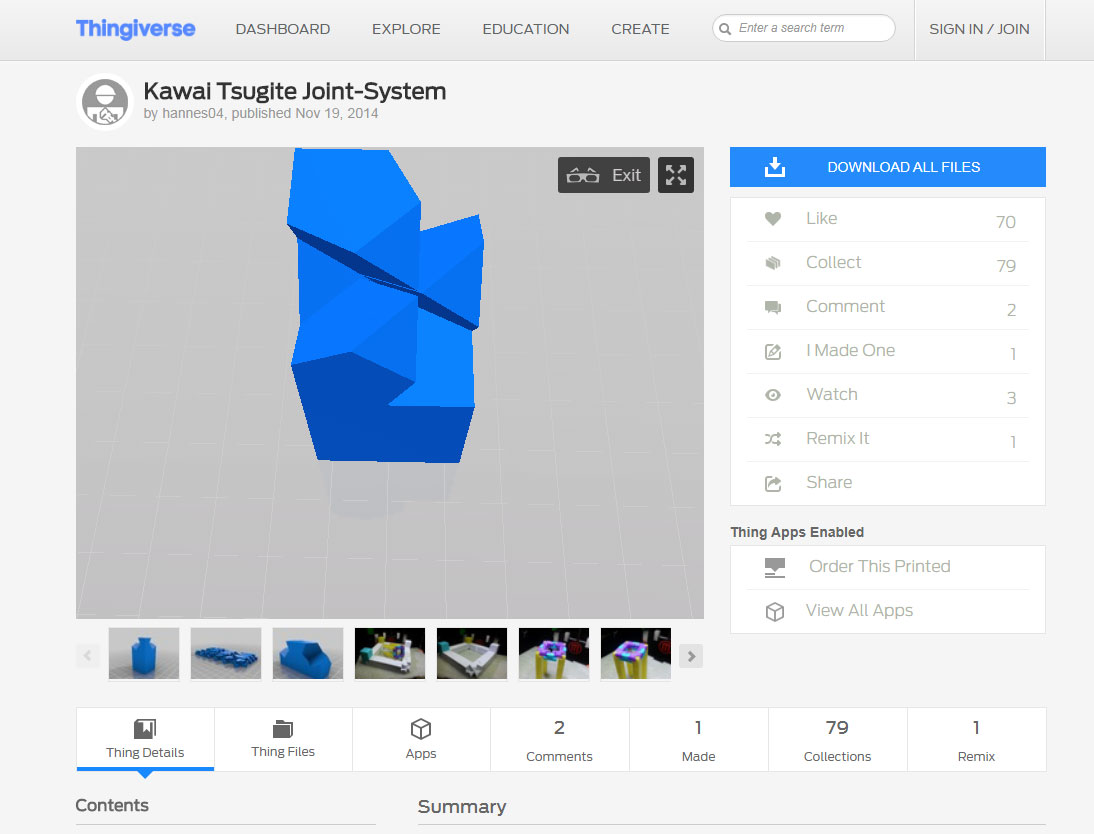Click the hannes04 user avatar

coord(105,102)
